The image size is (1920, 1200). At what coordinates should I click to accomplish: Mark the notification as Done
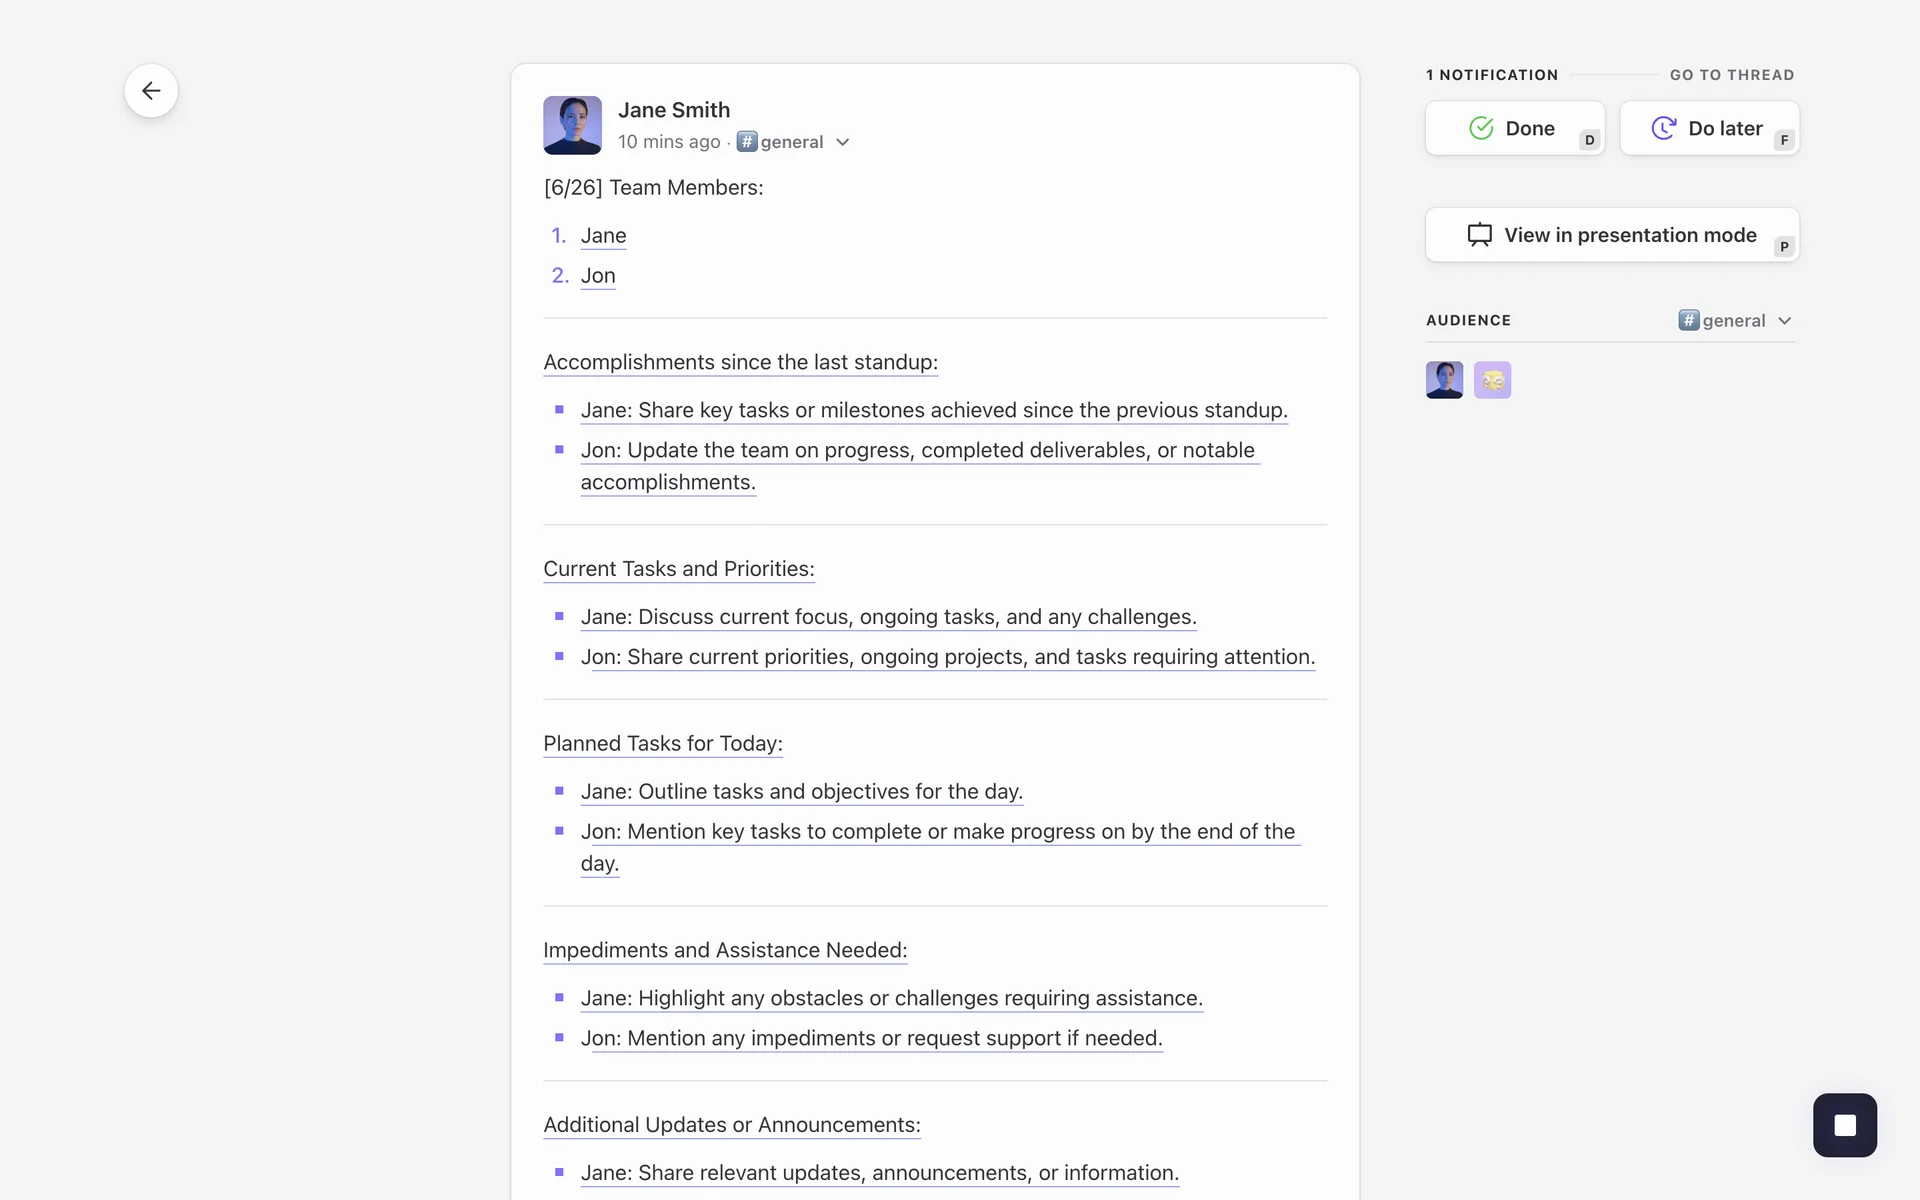tap(1514, 128)
